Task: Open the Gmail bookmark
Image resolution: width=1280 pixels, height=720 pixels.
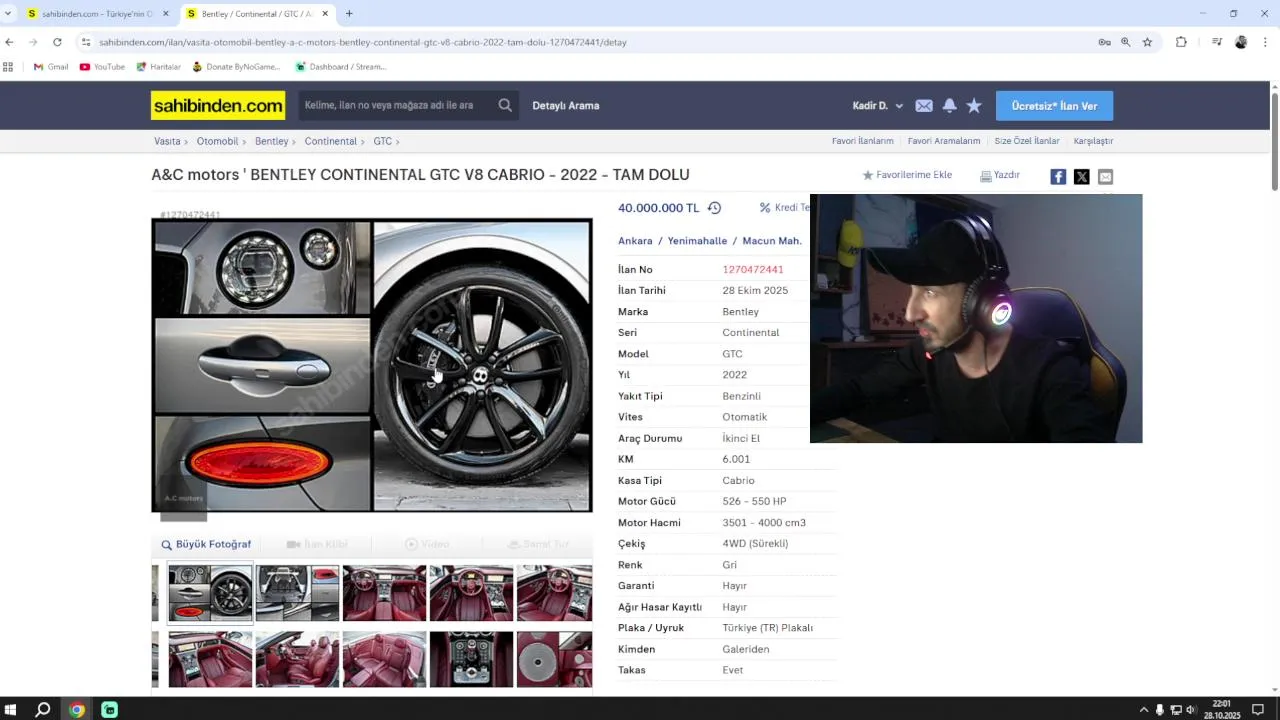Action: 51,67
